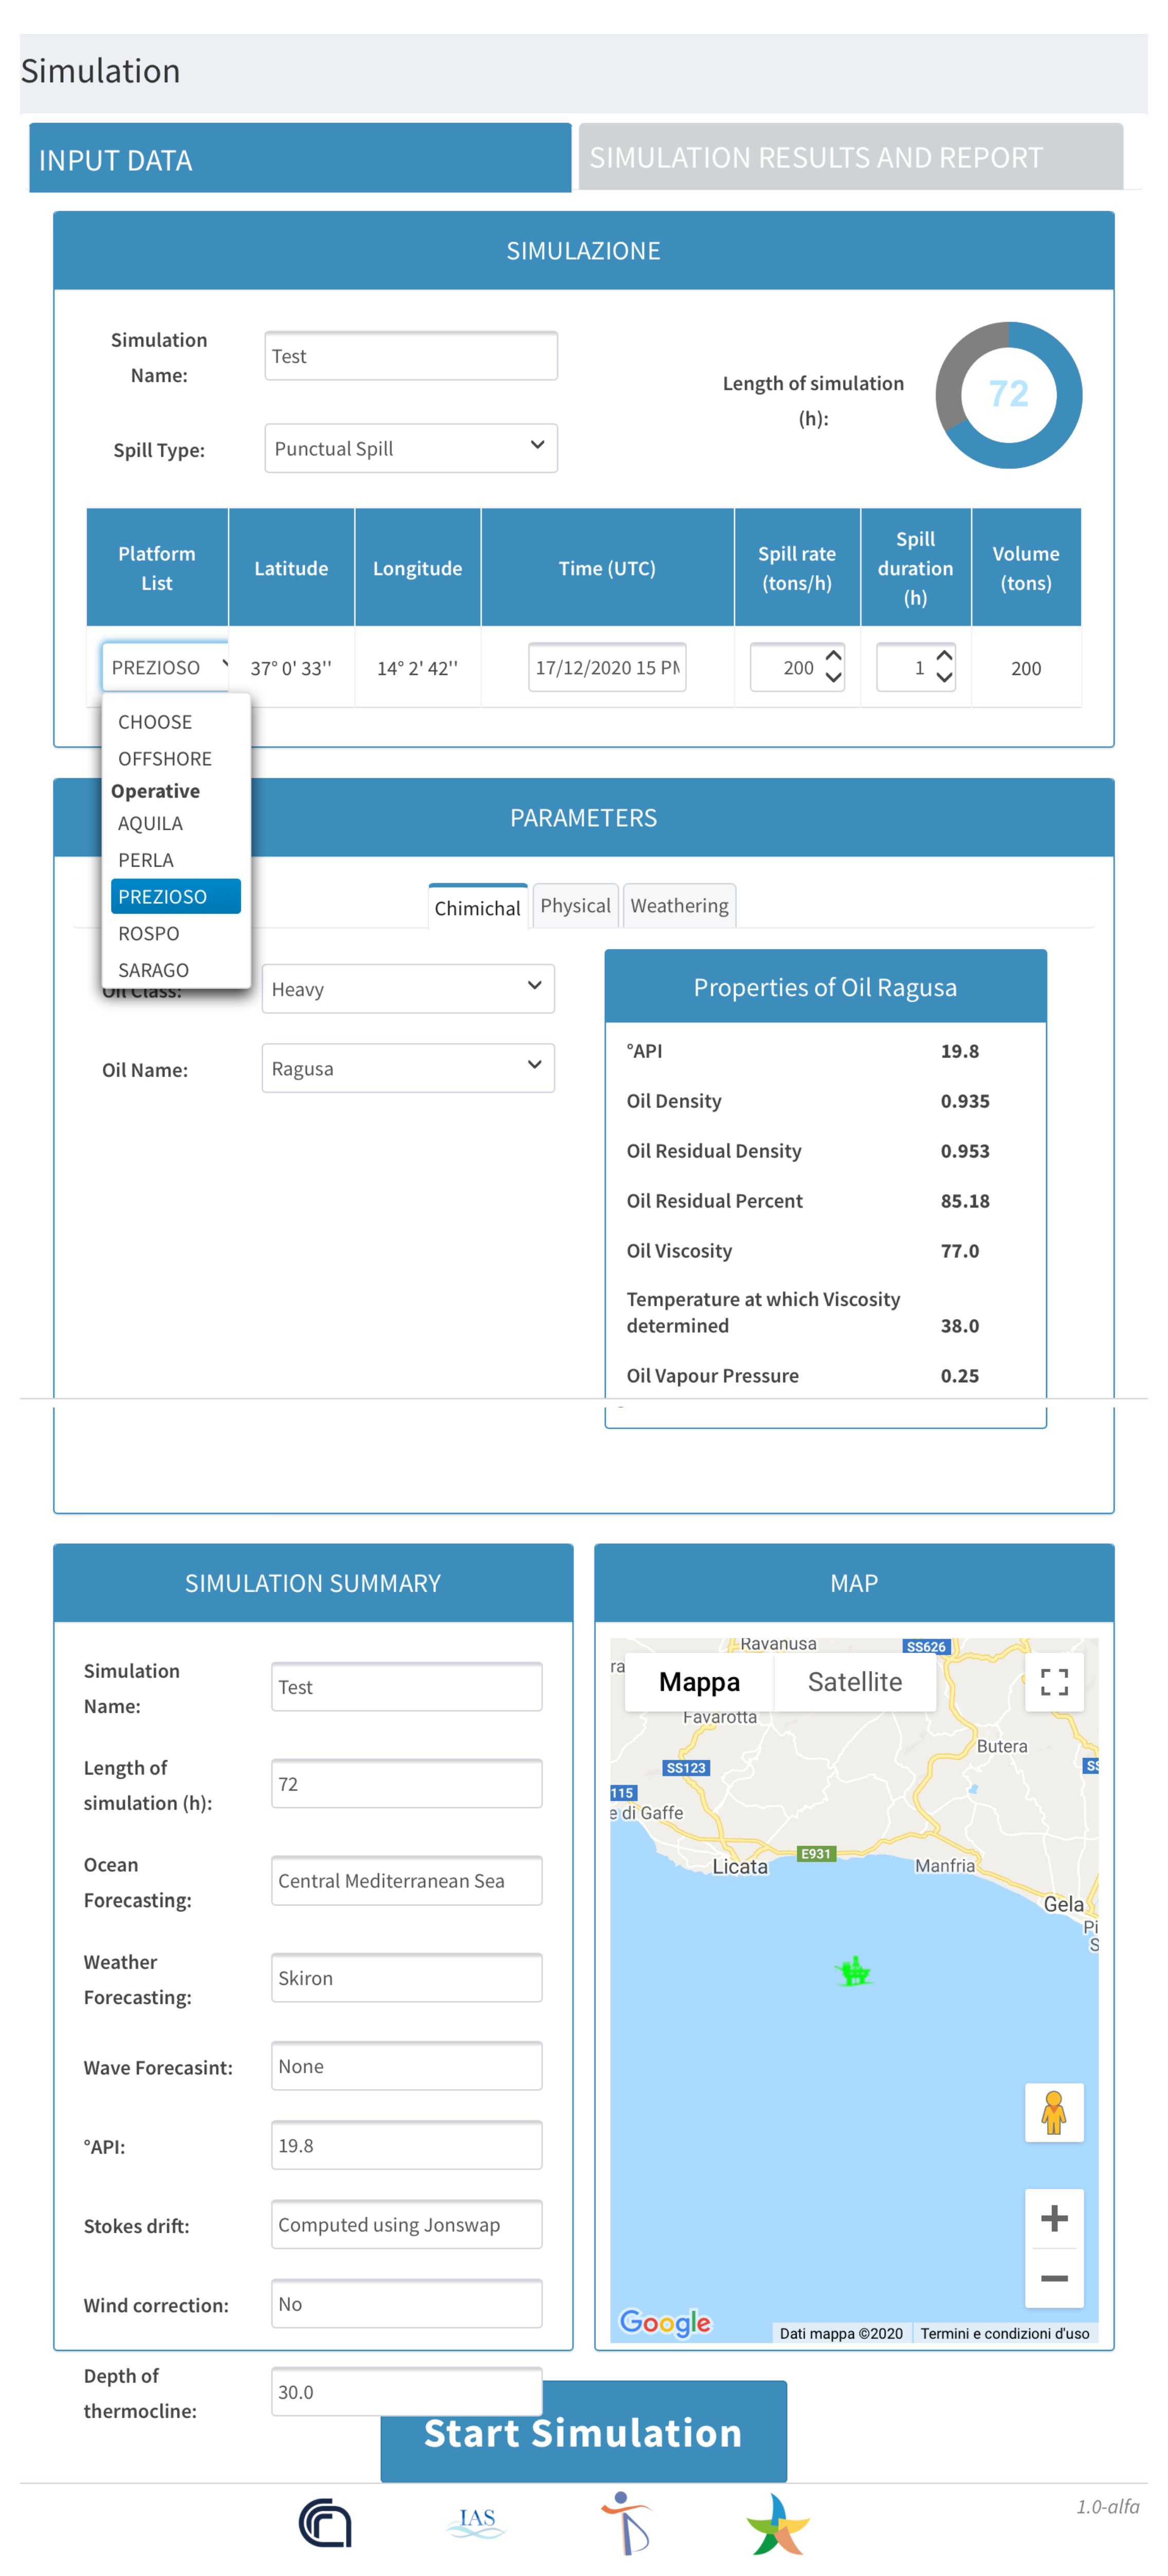The height and width of the screenshot is (2576, 1168).
Task: Choose SARAGO platform option
Action: point(175,970)
